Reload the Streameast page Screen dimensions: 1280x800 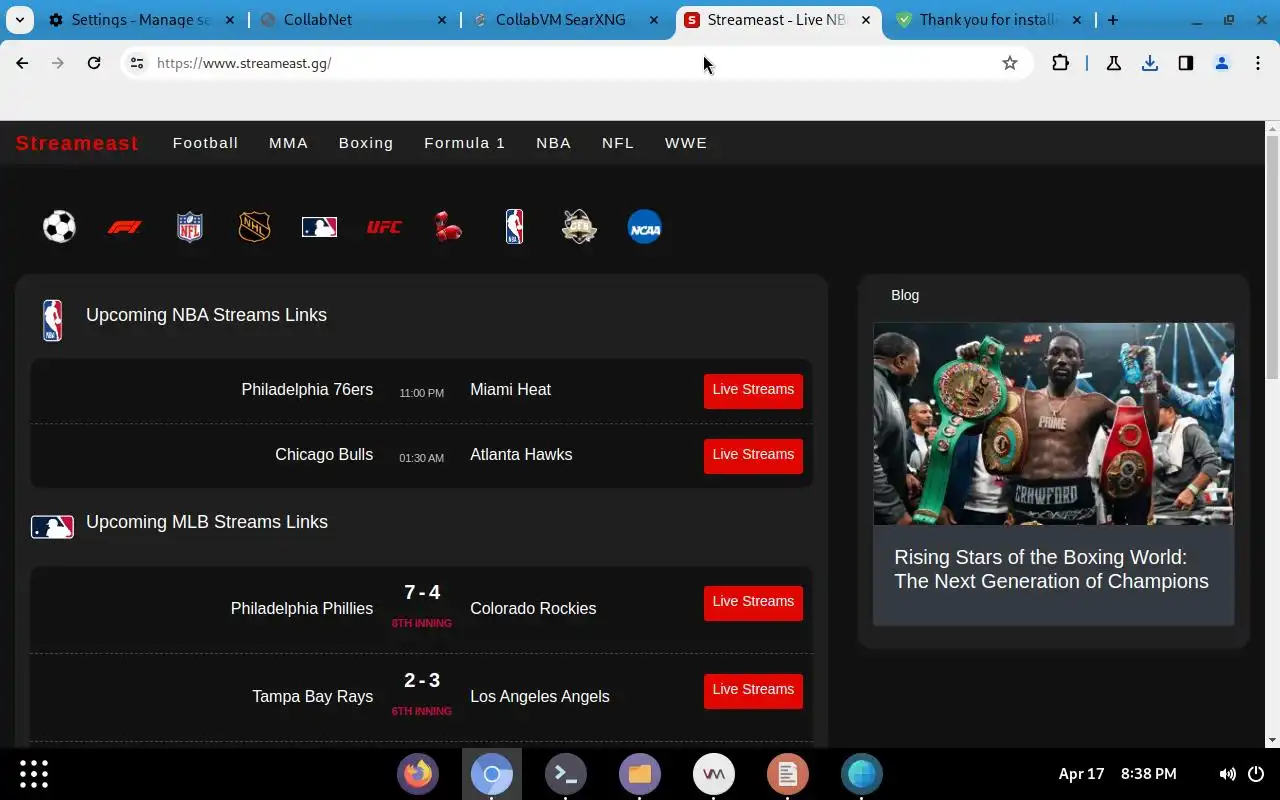tap(94, 63)
